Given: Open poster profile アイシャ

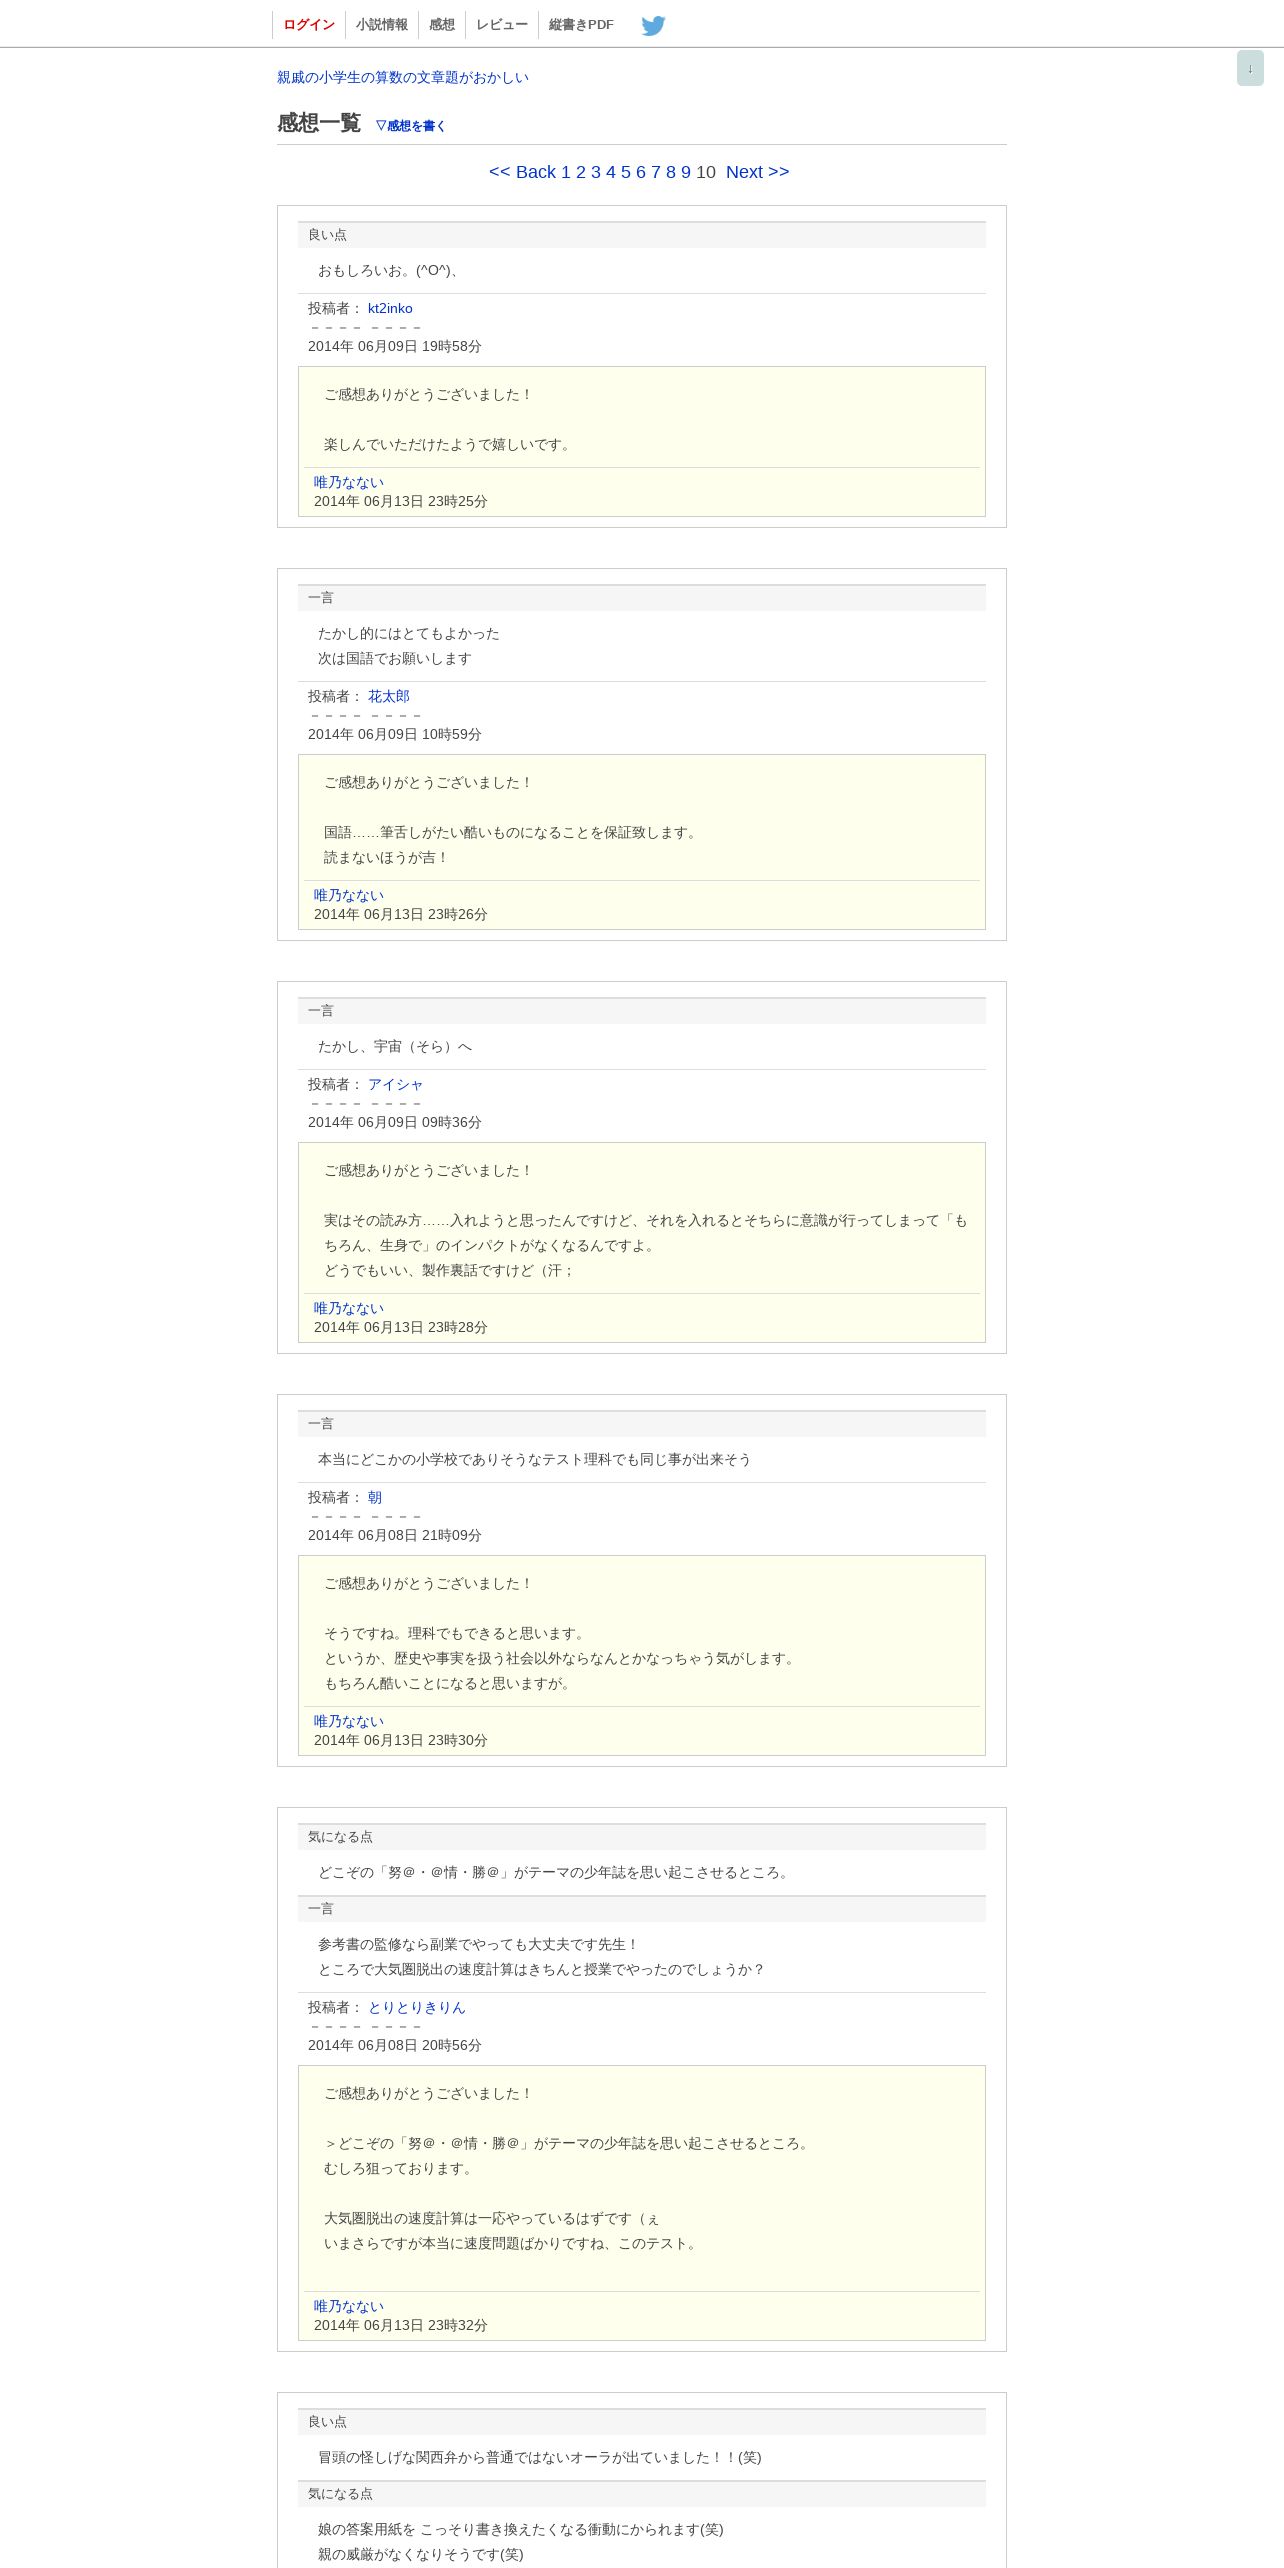Looking at the screenshot, I should pyautogui.click(x=395, y=1084).
